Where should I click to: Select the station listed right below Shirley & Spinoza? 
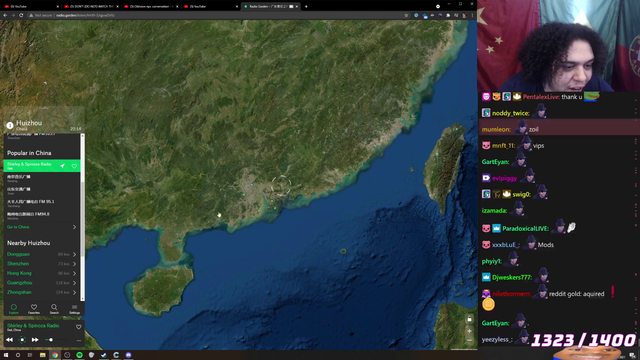point(42,178)
